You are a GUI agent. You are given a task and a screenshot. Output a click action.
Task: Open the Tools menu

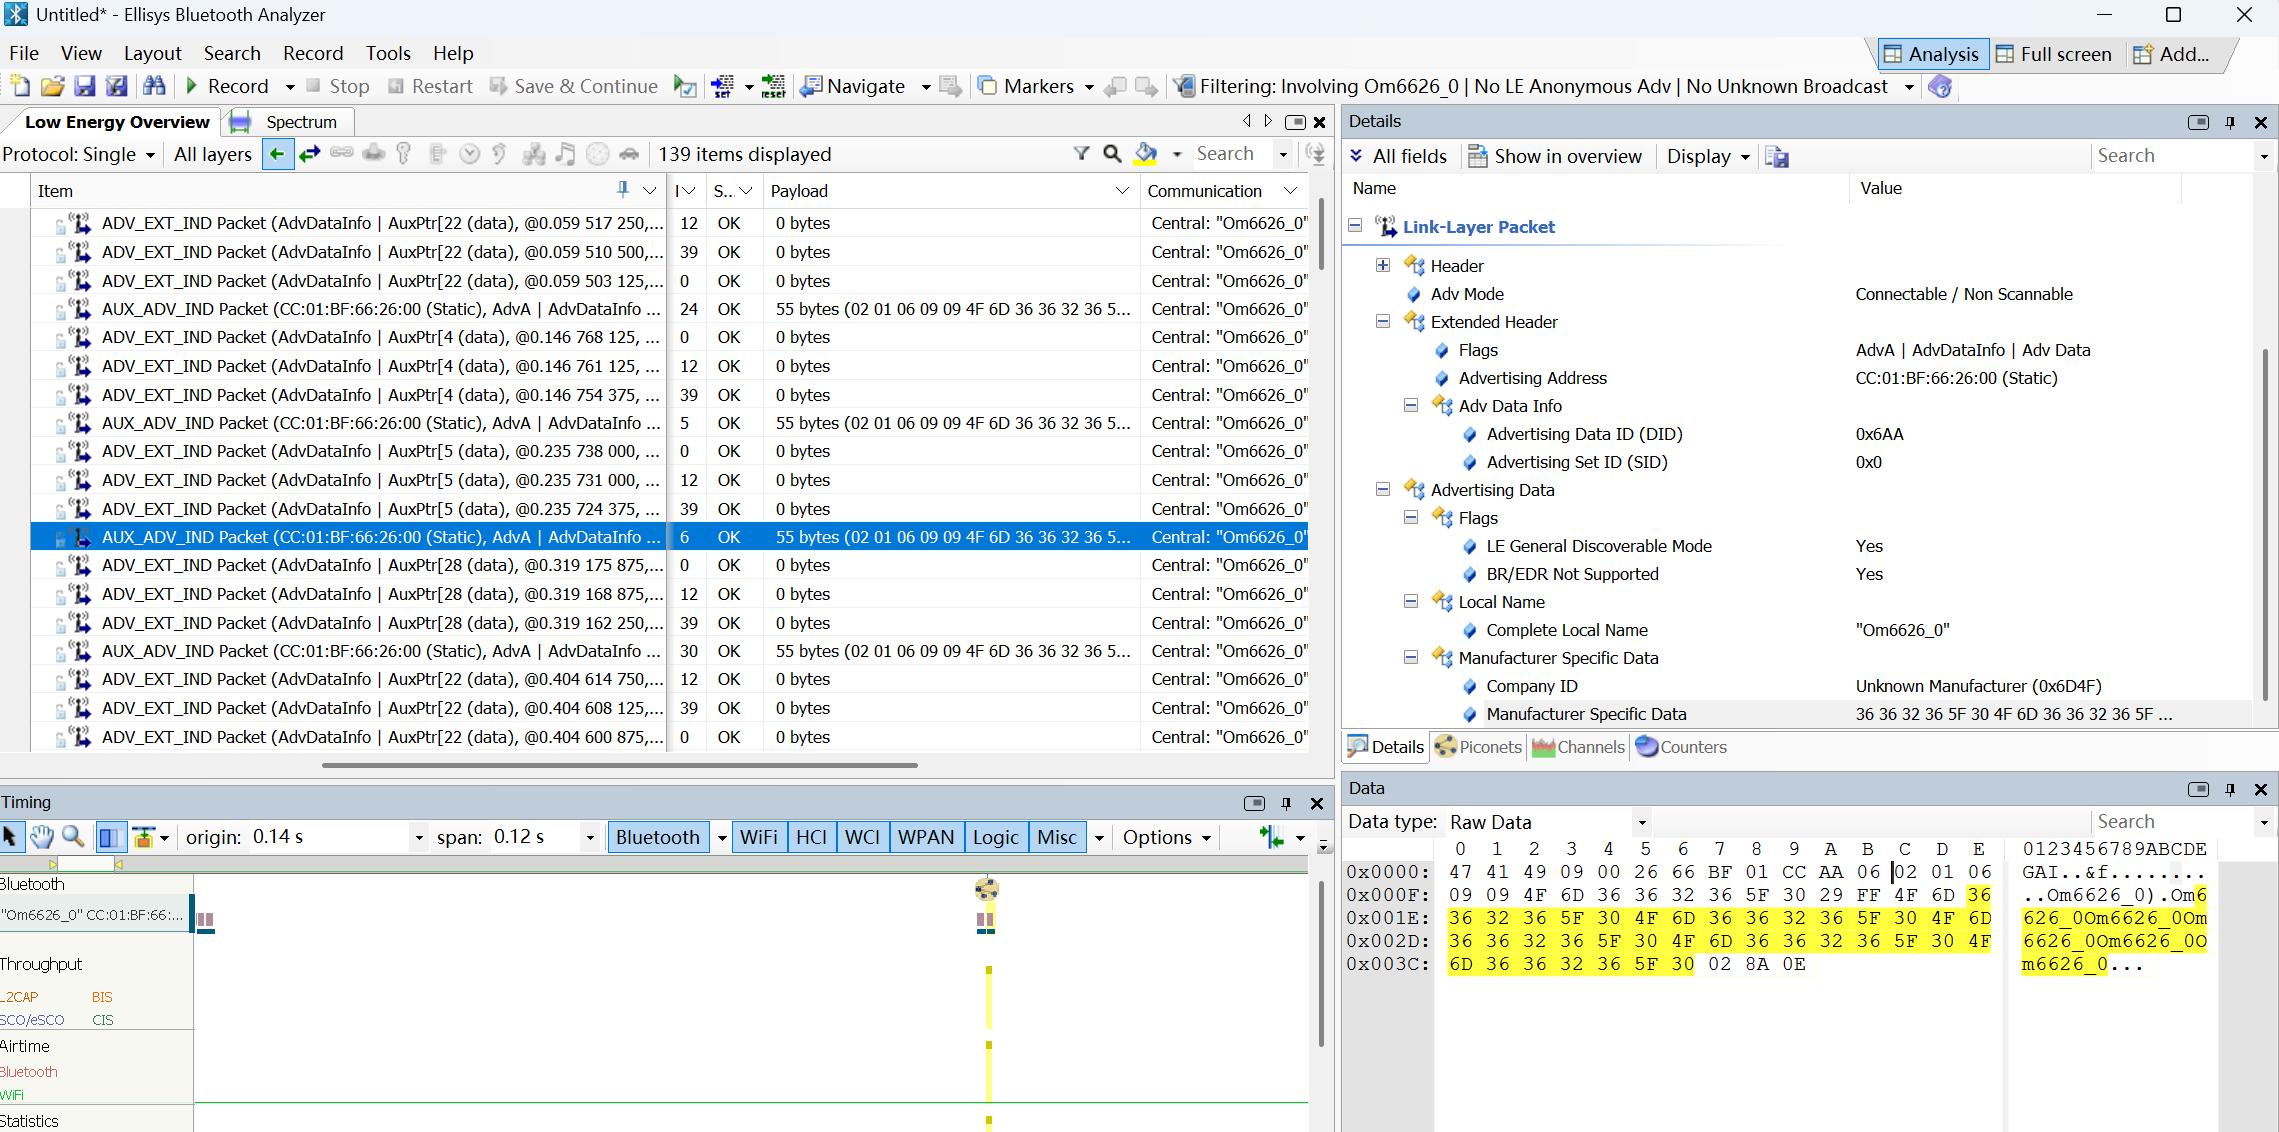tap(388, 53)
